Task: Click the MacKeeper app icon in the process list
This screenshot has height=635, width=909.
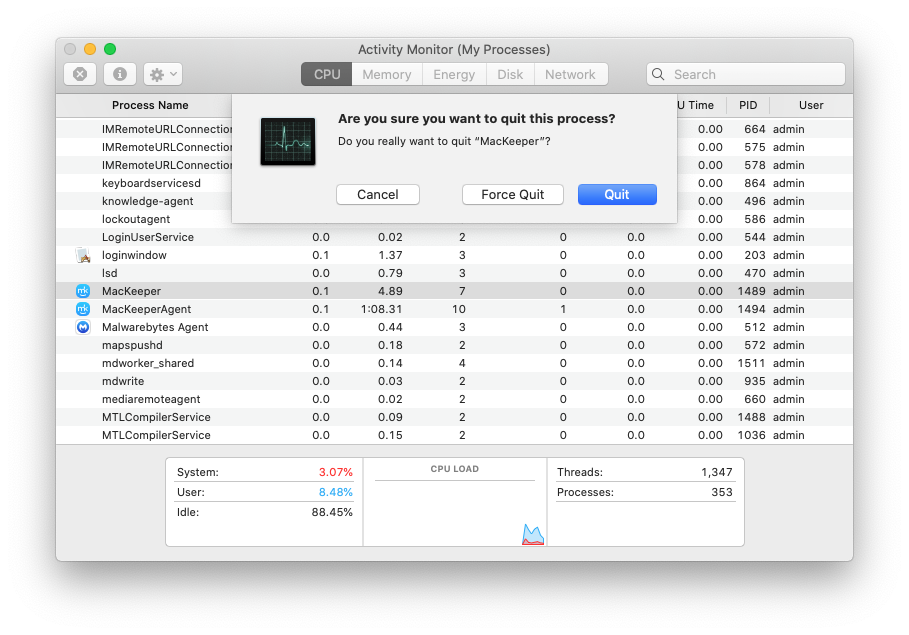Action: click(83, 291)
